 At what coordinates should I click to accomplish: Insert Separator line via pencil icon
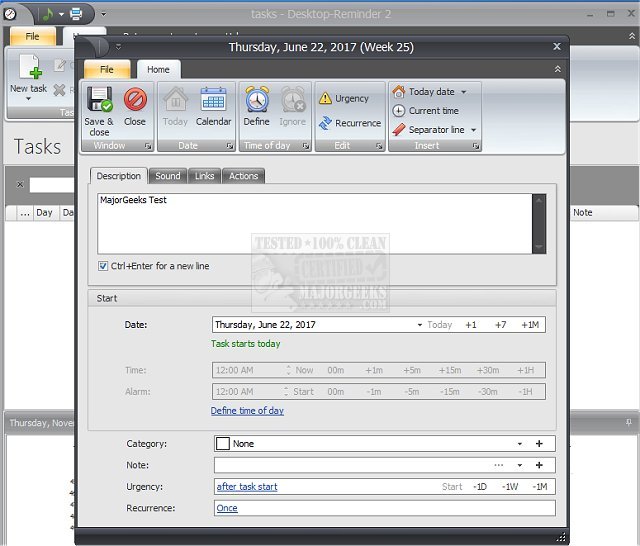[399, 130]
